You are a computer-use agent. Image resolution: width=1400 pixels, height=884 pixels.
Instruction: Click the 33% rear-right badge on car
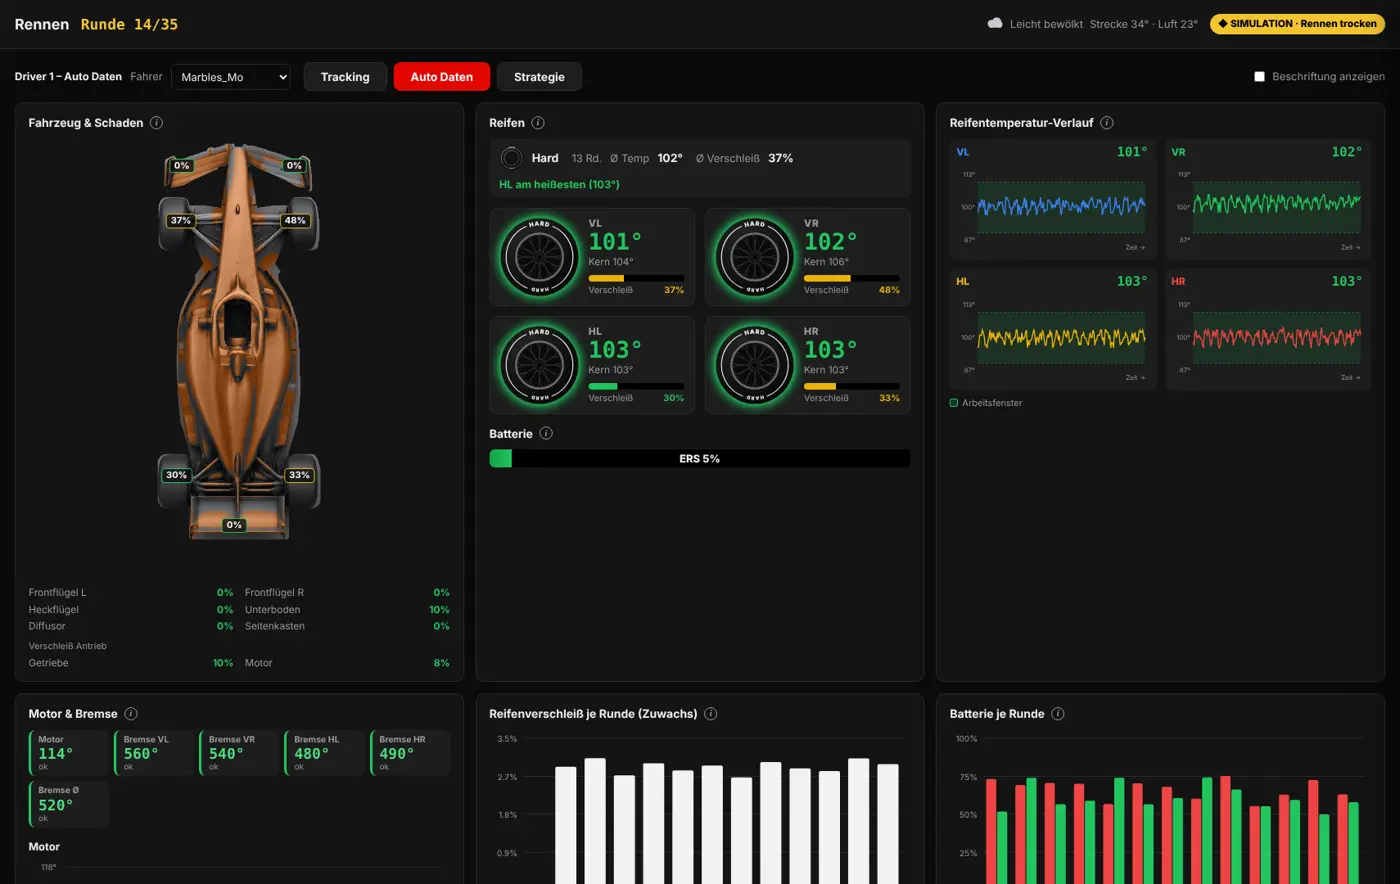298,475
